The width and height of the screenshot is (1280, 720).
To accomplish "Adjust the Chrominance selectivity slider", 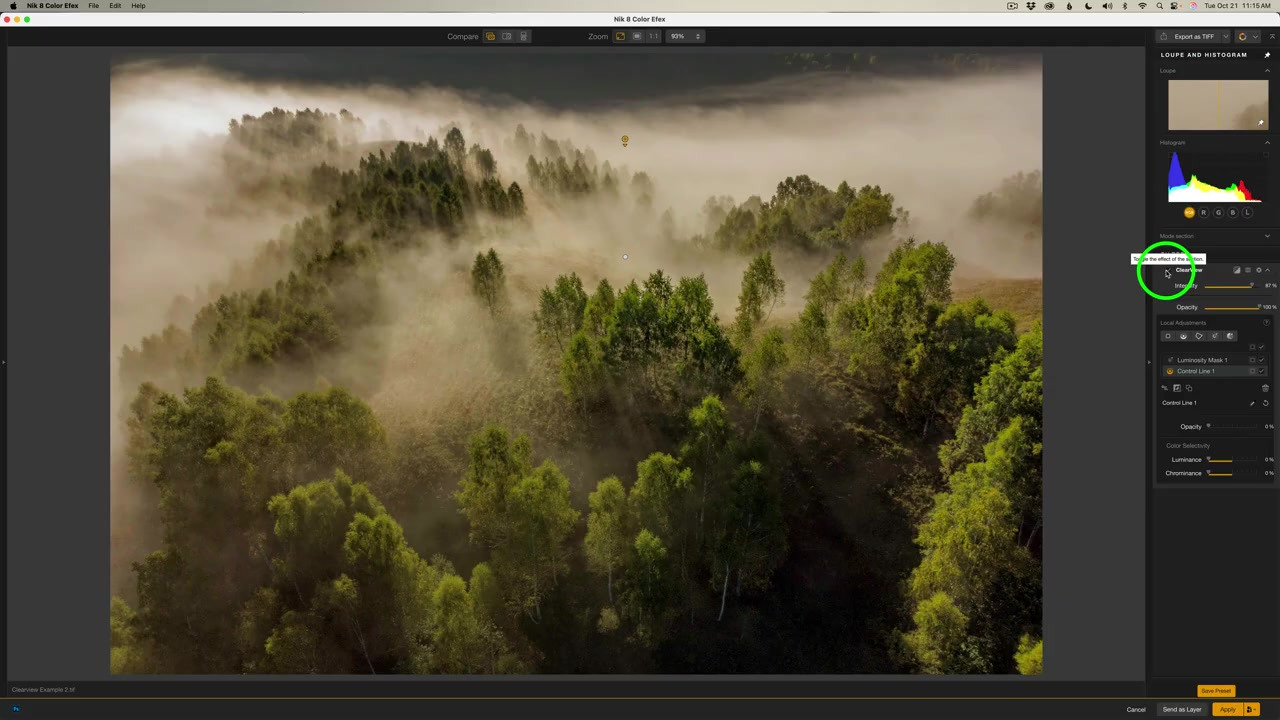I will click(1232, 473).
